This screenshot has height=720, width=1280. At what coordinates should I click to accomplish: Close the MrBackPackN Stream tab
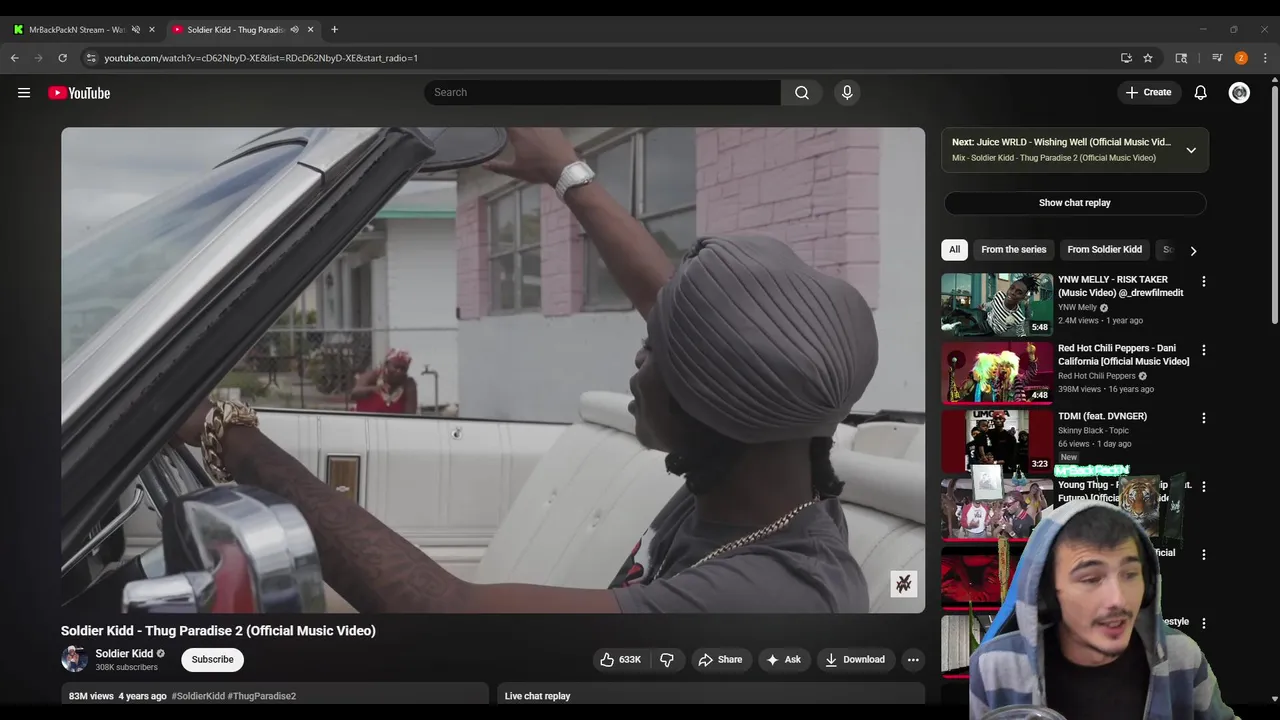point(152,29)
